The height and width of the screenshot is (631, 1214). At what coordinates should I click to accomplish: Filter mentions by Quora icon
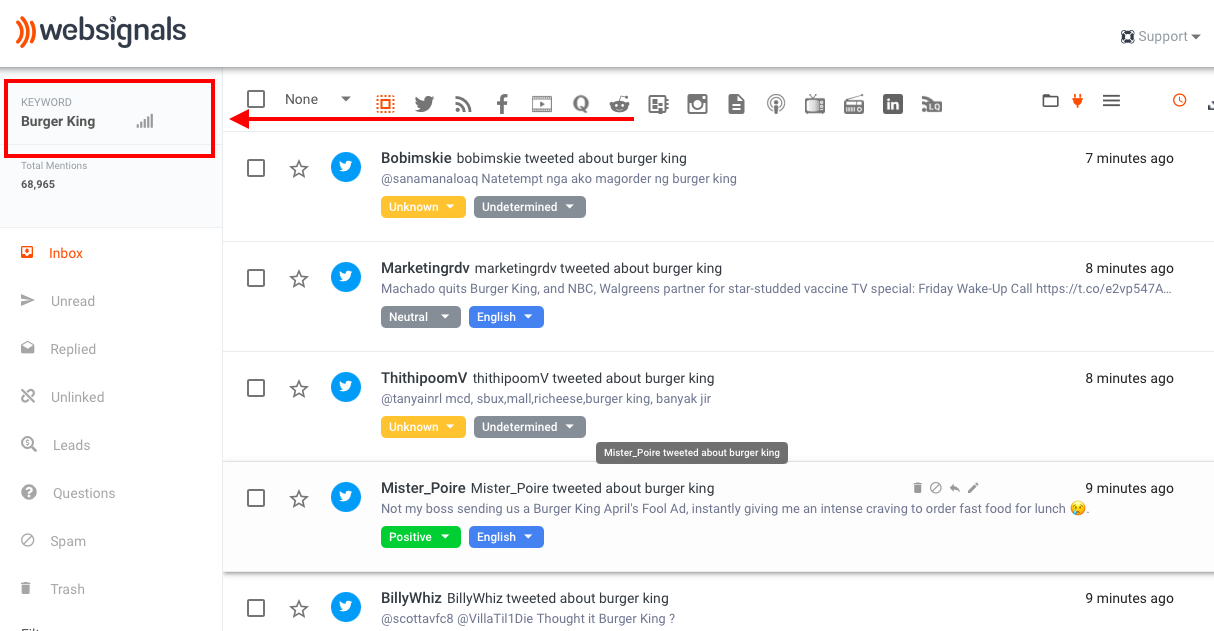tap(580, 103)
